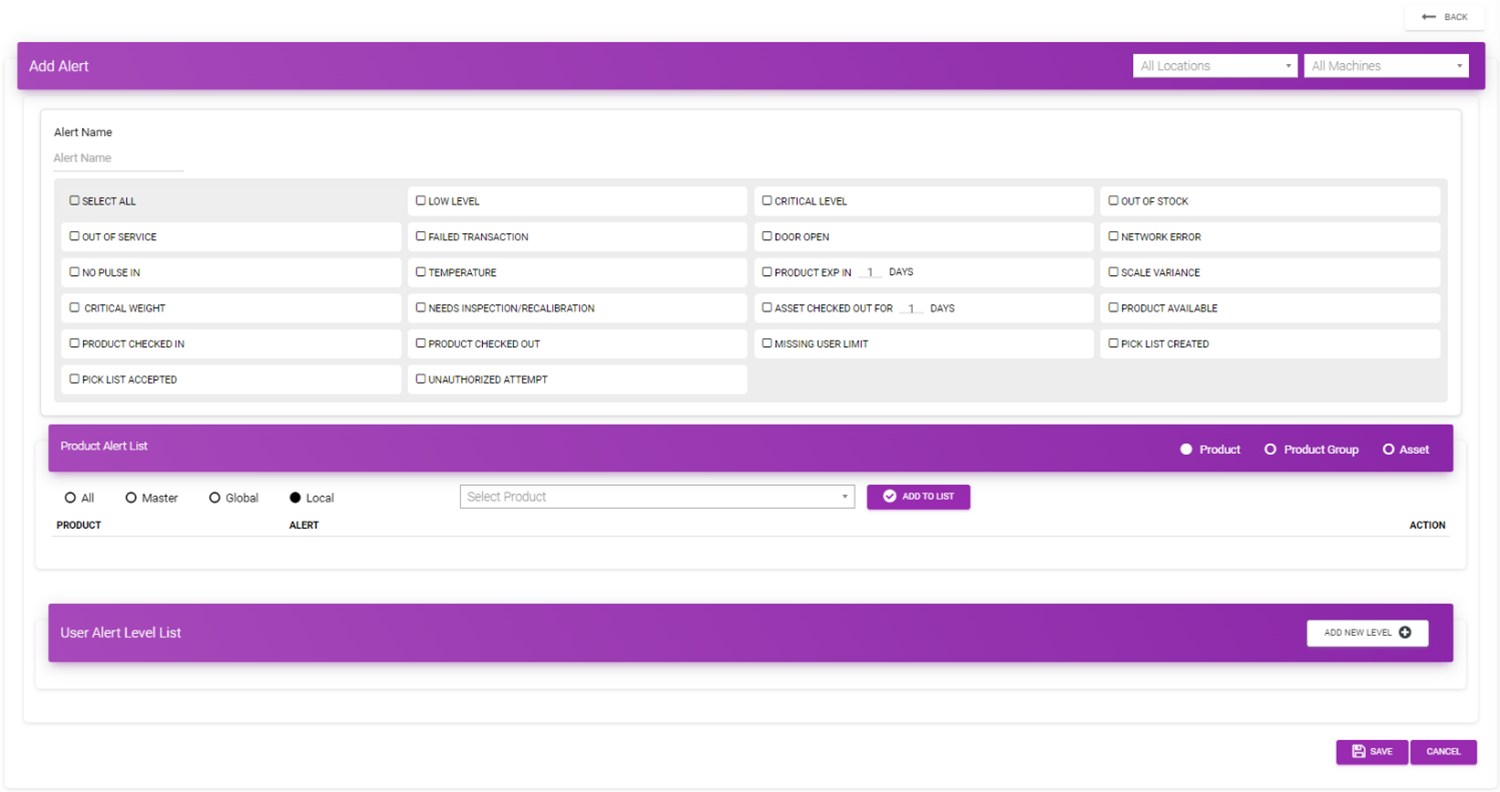Check the Low Level alert
This screenshot has height=792, width=1500.
pyautogui.click(x=420, y=200)
